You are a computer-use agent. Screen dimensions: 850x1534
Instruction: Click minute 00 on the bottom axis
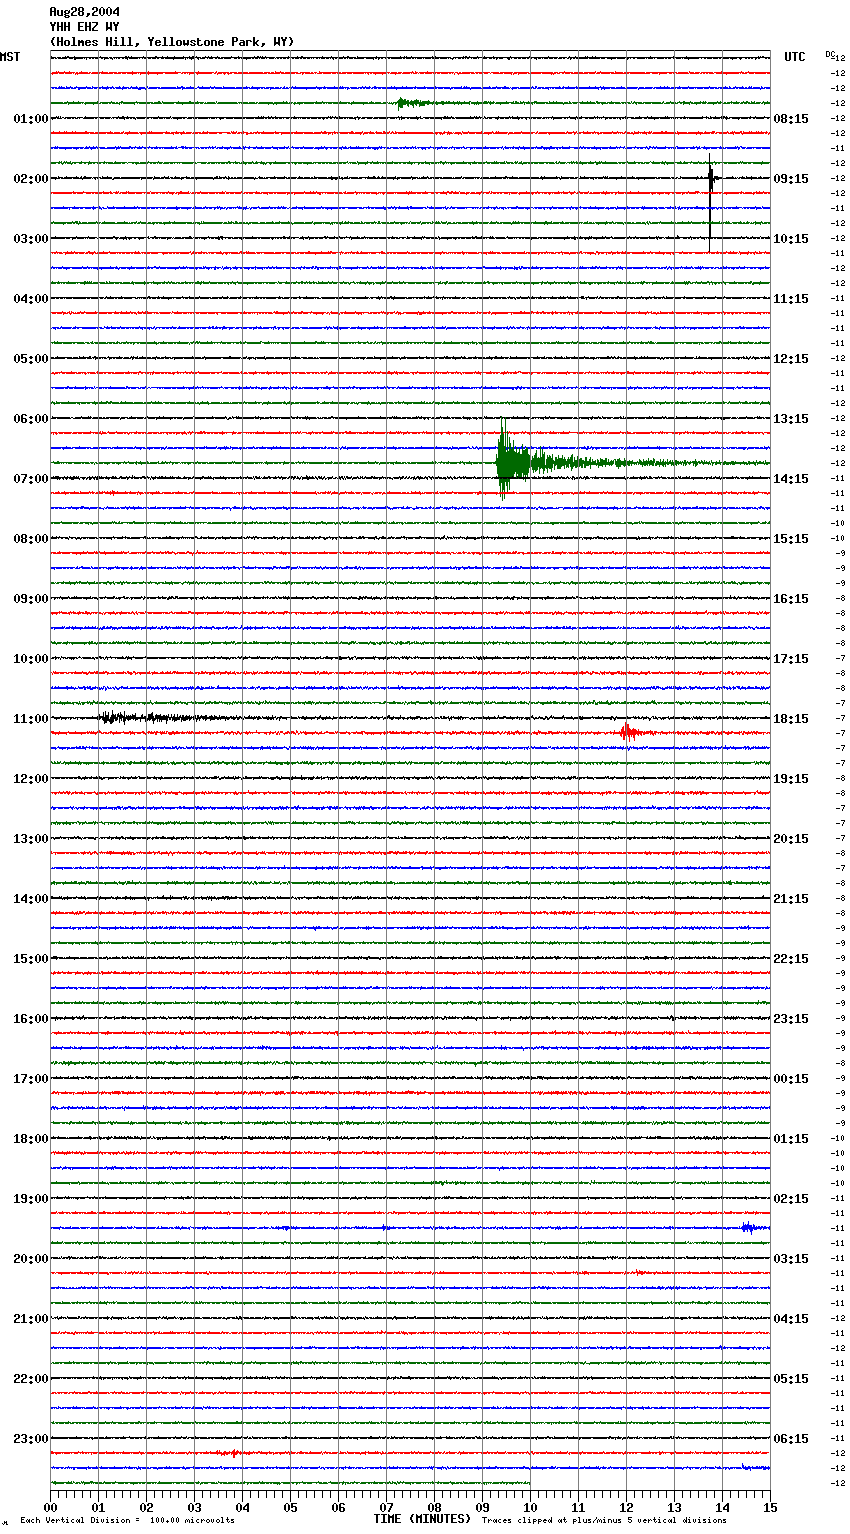pyautogui.click(x=50, y=1506)
